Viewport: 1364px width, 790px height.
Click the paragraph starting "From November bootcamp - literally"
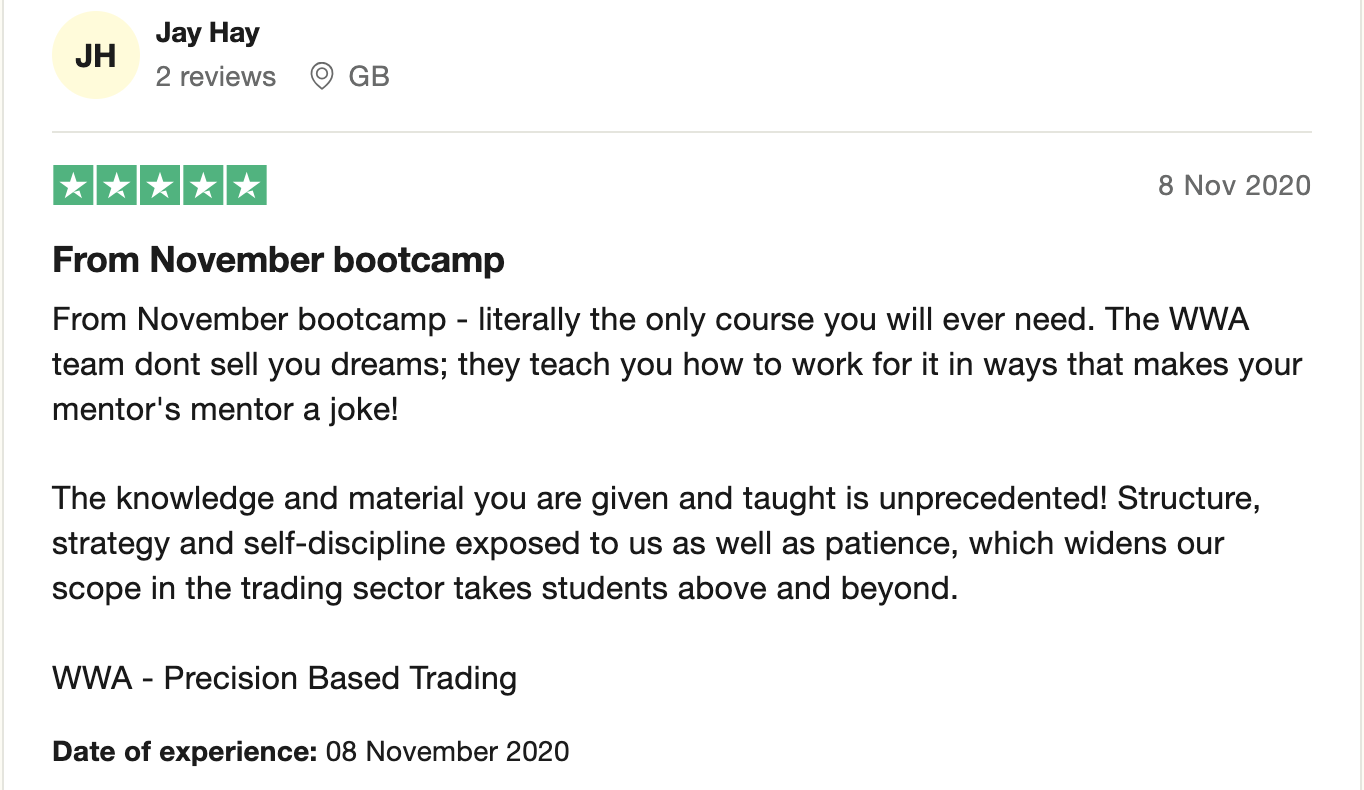click(650, 321)
